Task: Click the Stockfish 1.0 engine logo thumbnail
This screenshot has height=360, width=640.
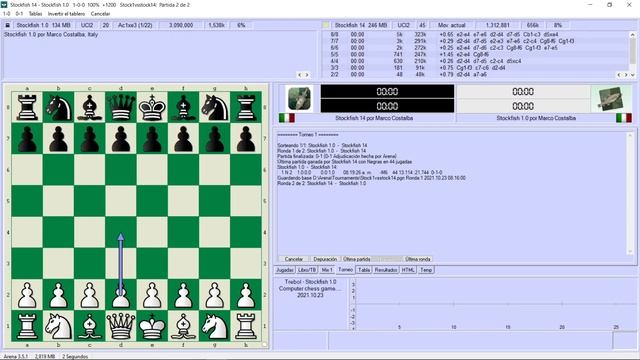Action: click(x=610, y=98)
